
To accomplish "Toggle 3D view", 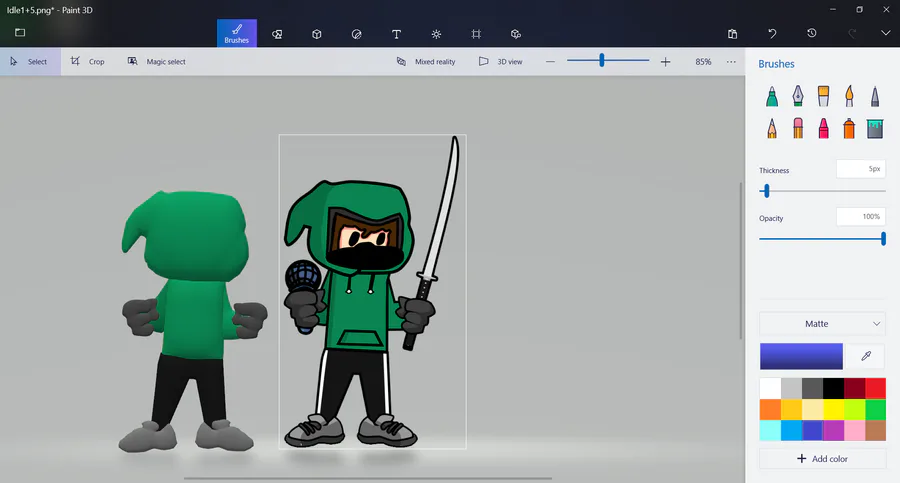I will tap(501, 61).
